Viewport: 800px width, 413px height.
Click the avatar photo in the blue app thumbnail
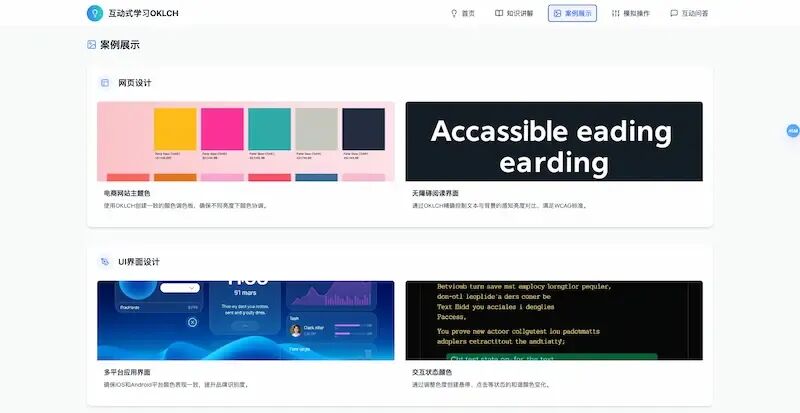(295, 330)
